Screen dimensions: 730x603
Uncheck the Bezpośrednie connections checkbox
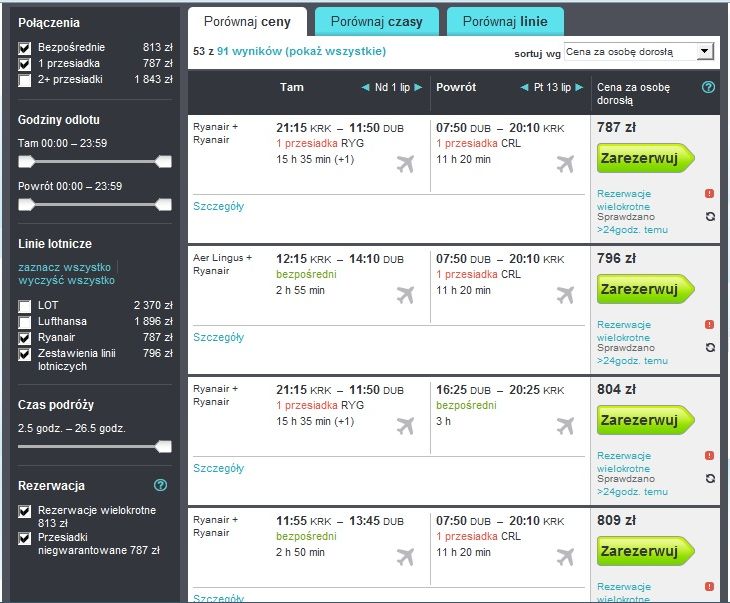25,48
